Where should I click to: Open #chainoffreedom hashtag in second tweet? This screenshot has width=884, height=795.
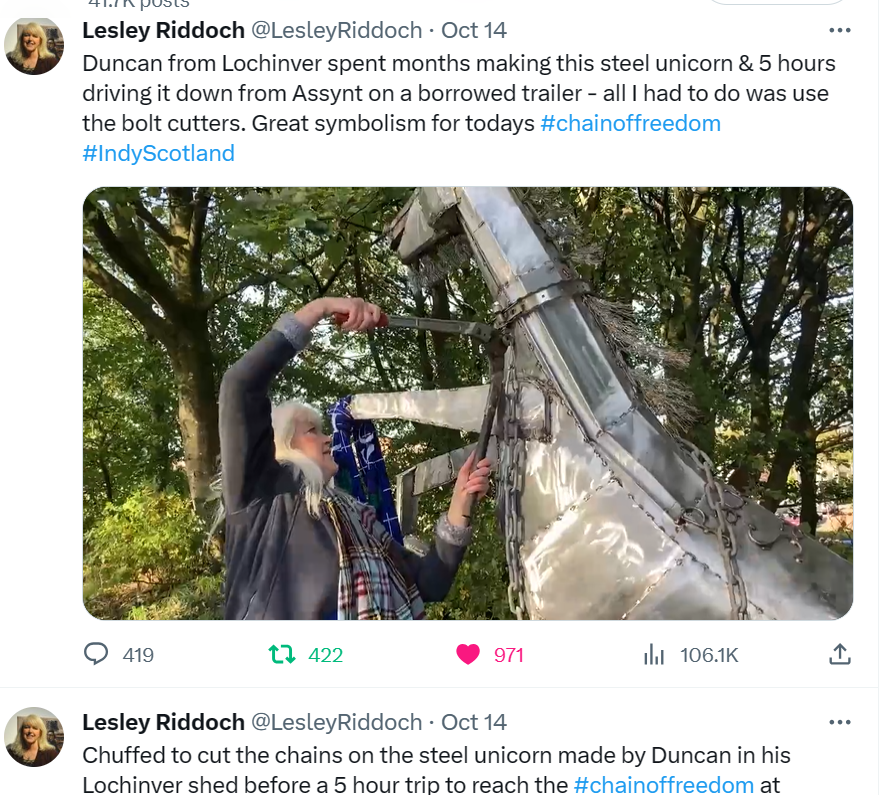coord(664,784)
